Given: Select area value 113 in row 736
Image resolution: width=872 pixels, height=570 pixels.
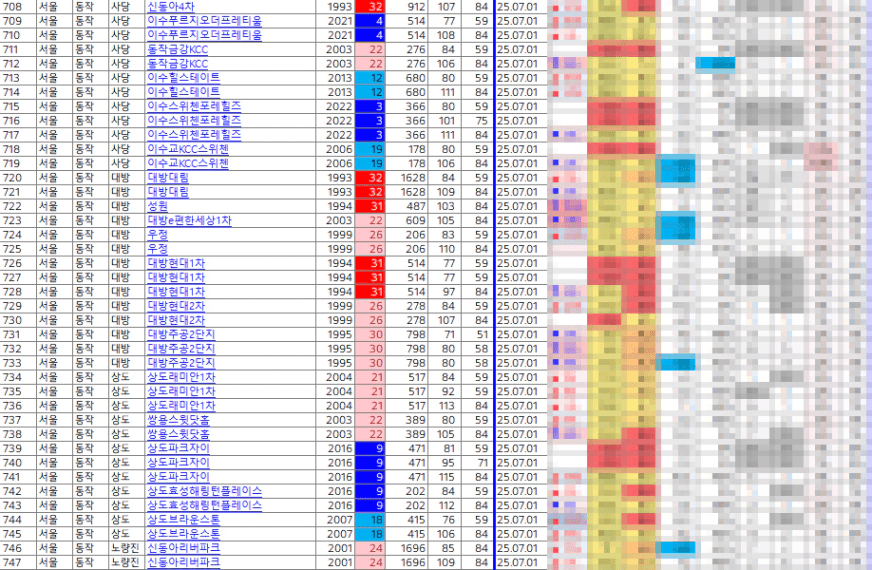Looking at the screenshot, I should 445,406.
